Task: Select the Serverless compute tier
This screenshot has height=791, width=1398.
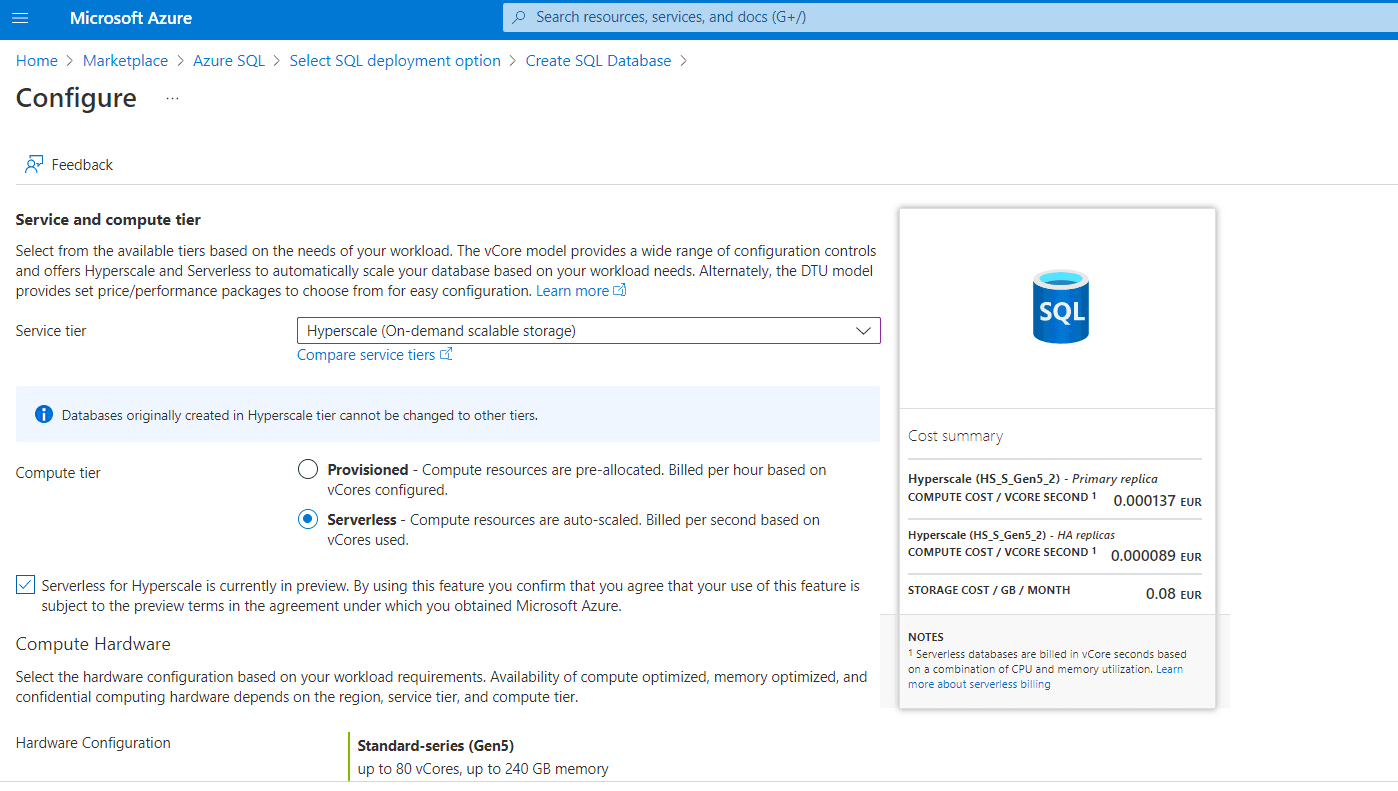Action: [x=309, y=520]
